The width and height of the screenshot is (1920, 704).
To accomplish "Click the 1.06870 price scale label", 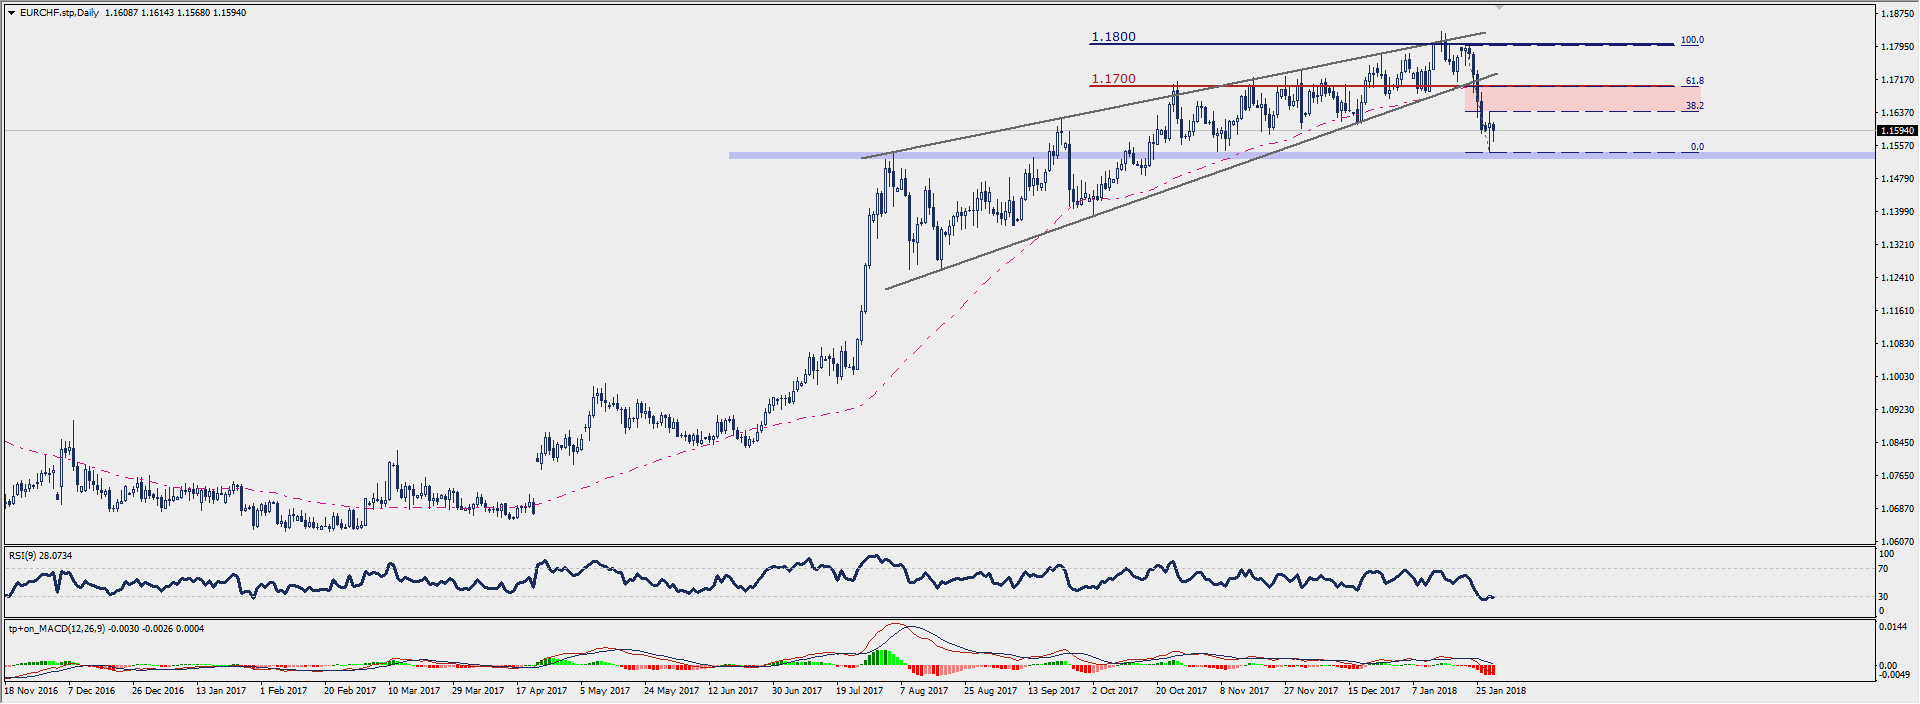I will (1897, 509).
